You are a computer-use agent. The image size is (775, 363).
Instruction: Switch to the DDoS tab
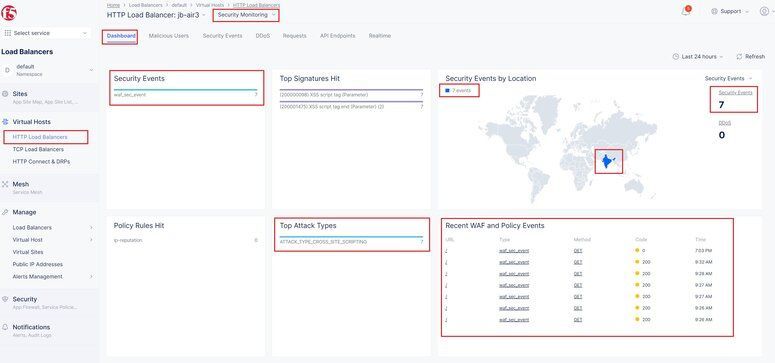click(262, 36)
